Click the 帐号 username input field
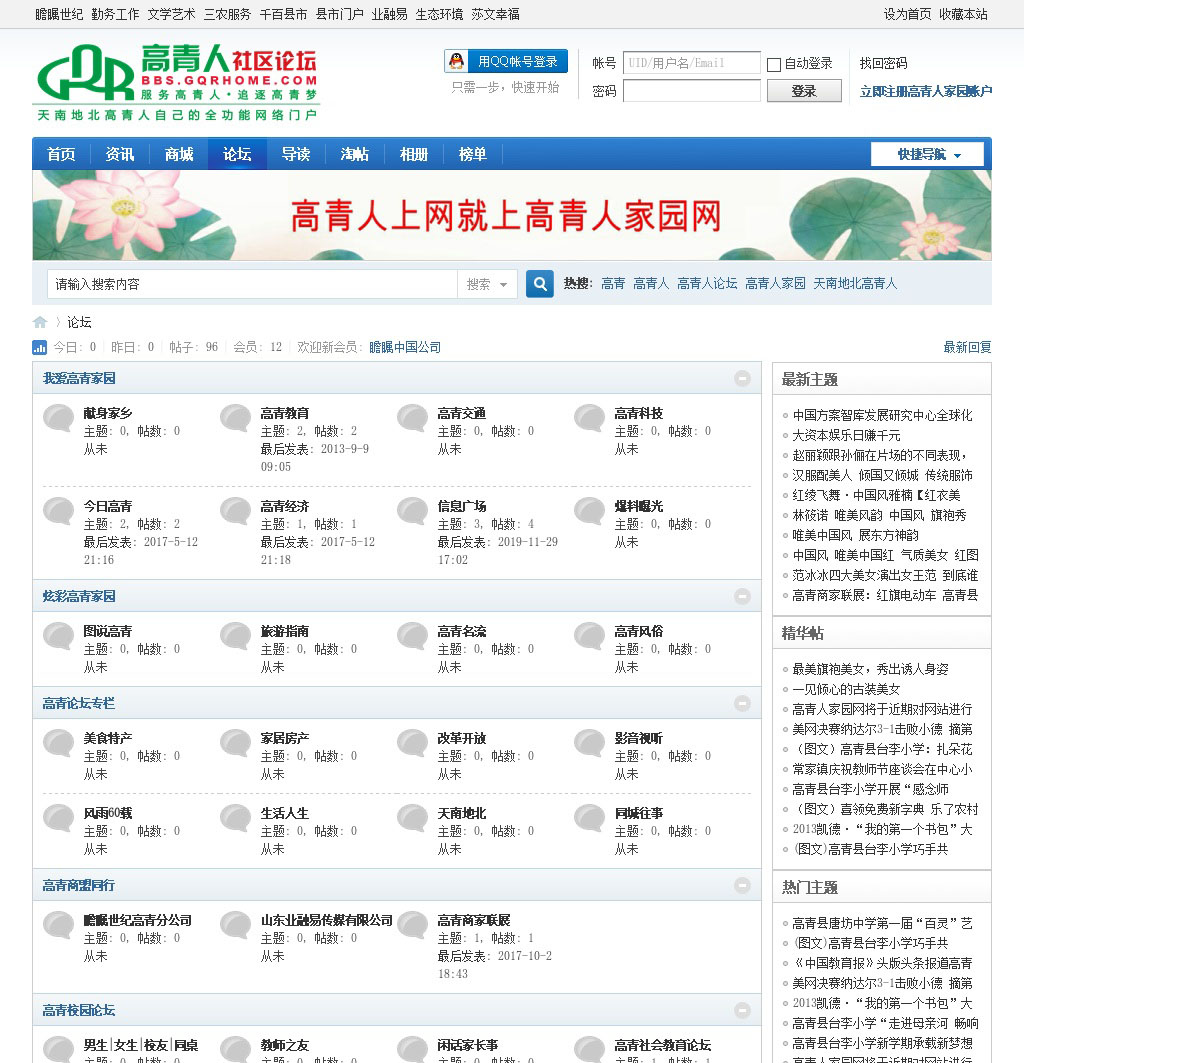 (691, 63)
